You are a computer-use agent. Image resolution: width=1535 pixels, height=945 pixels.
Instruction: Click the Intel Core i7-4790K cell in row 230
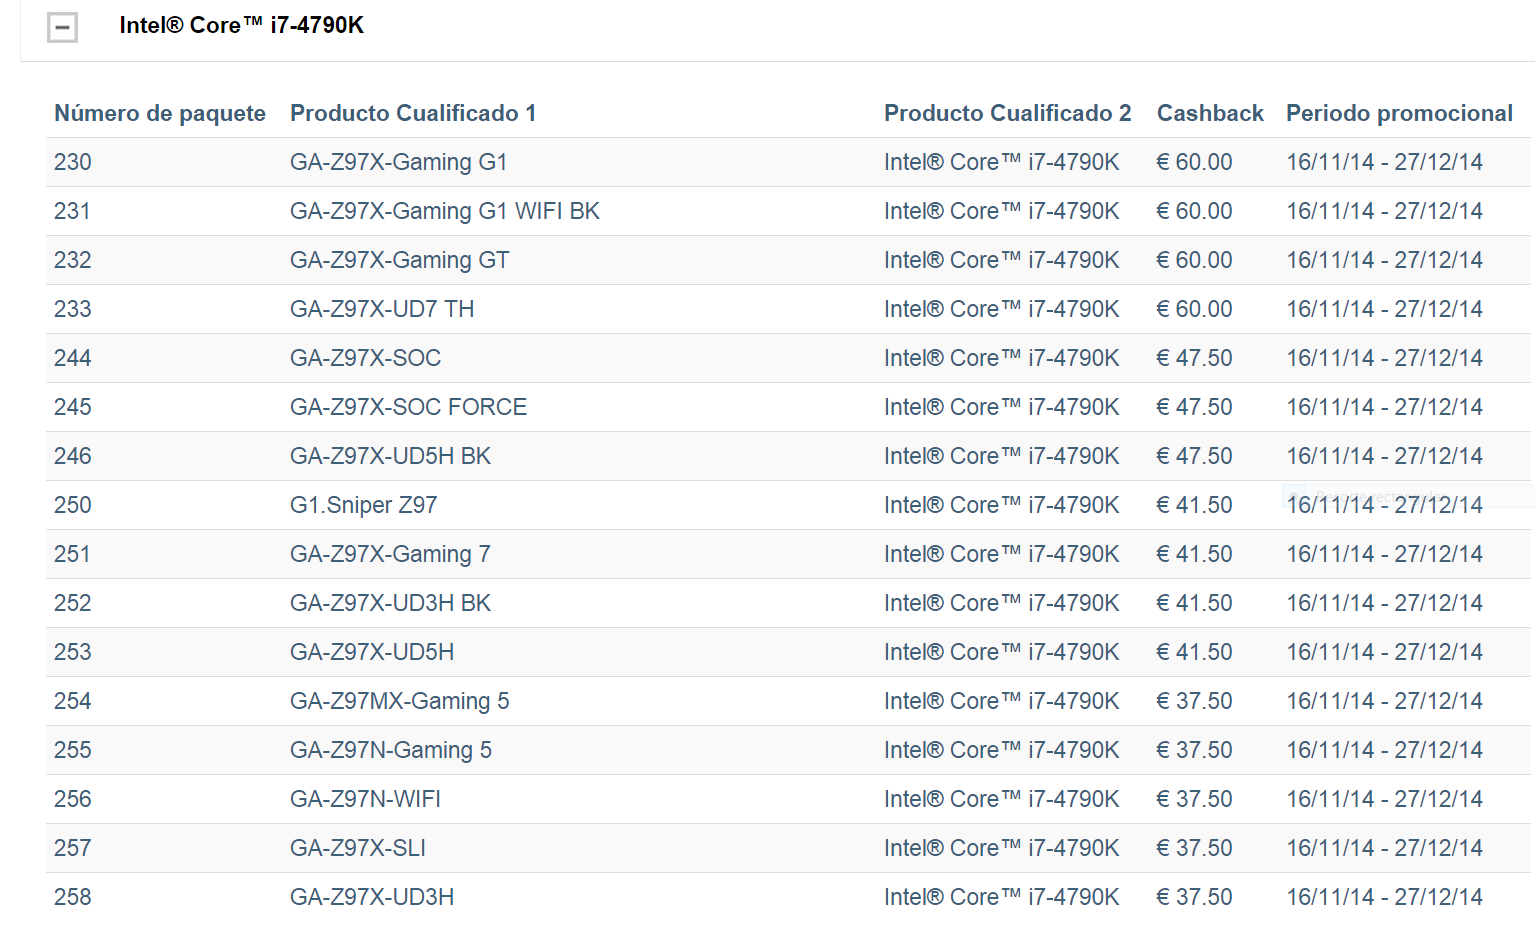[x=1002, y=162]
